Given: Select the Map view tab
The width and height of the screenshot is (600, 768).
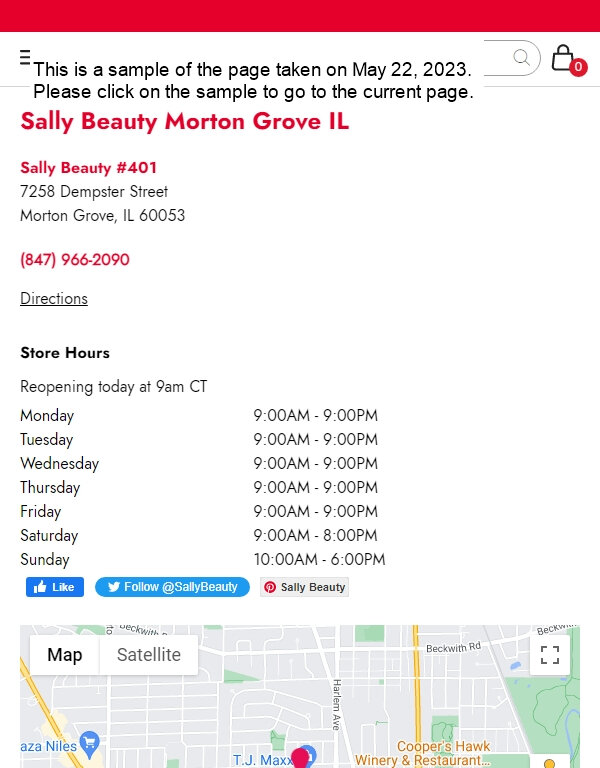Looking at the screenshot, I should (65, 655).
